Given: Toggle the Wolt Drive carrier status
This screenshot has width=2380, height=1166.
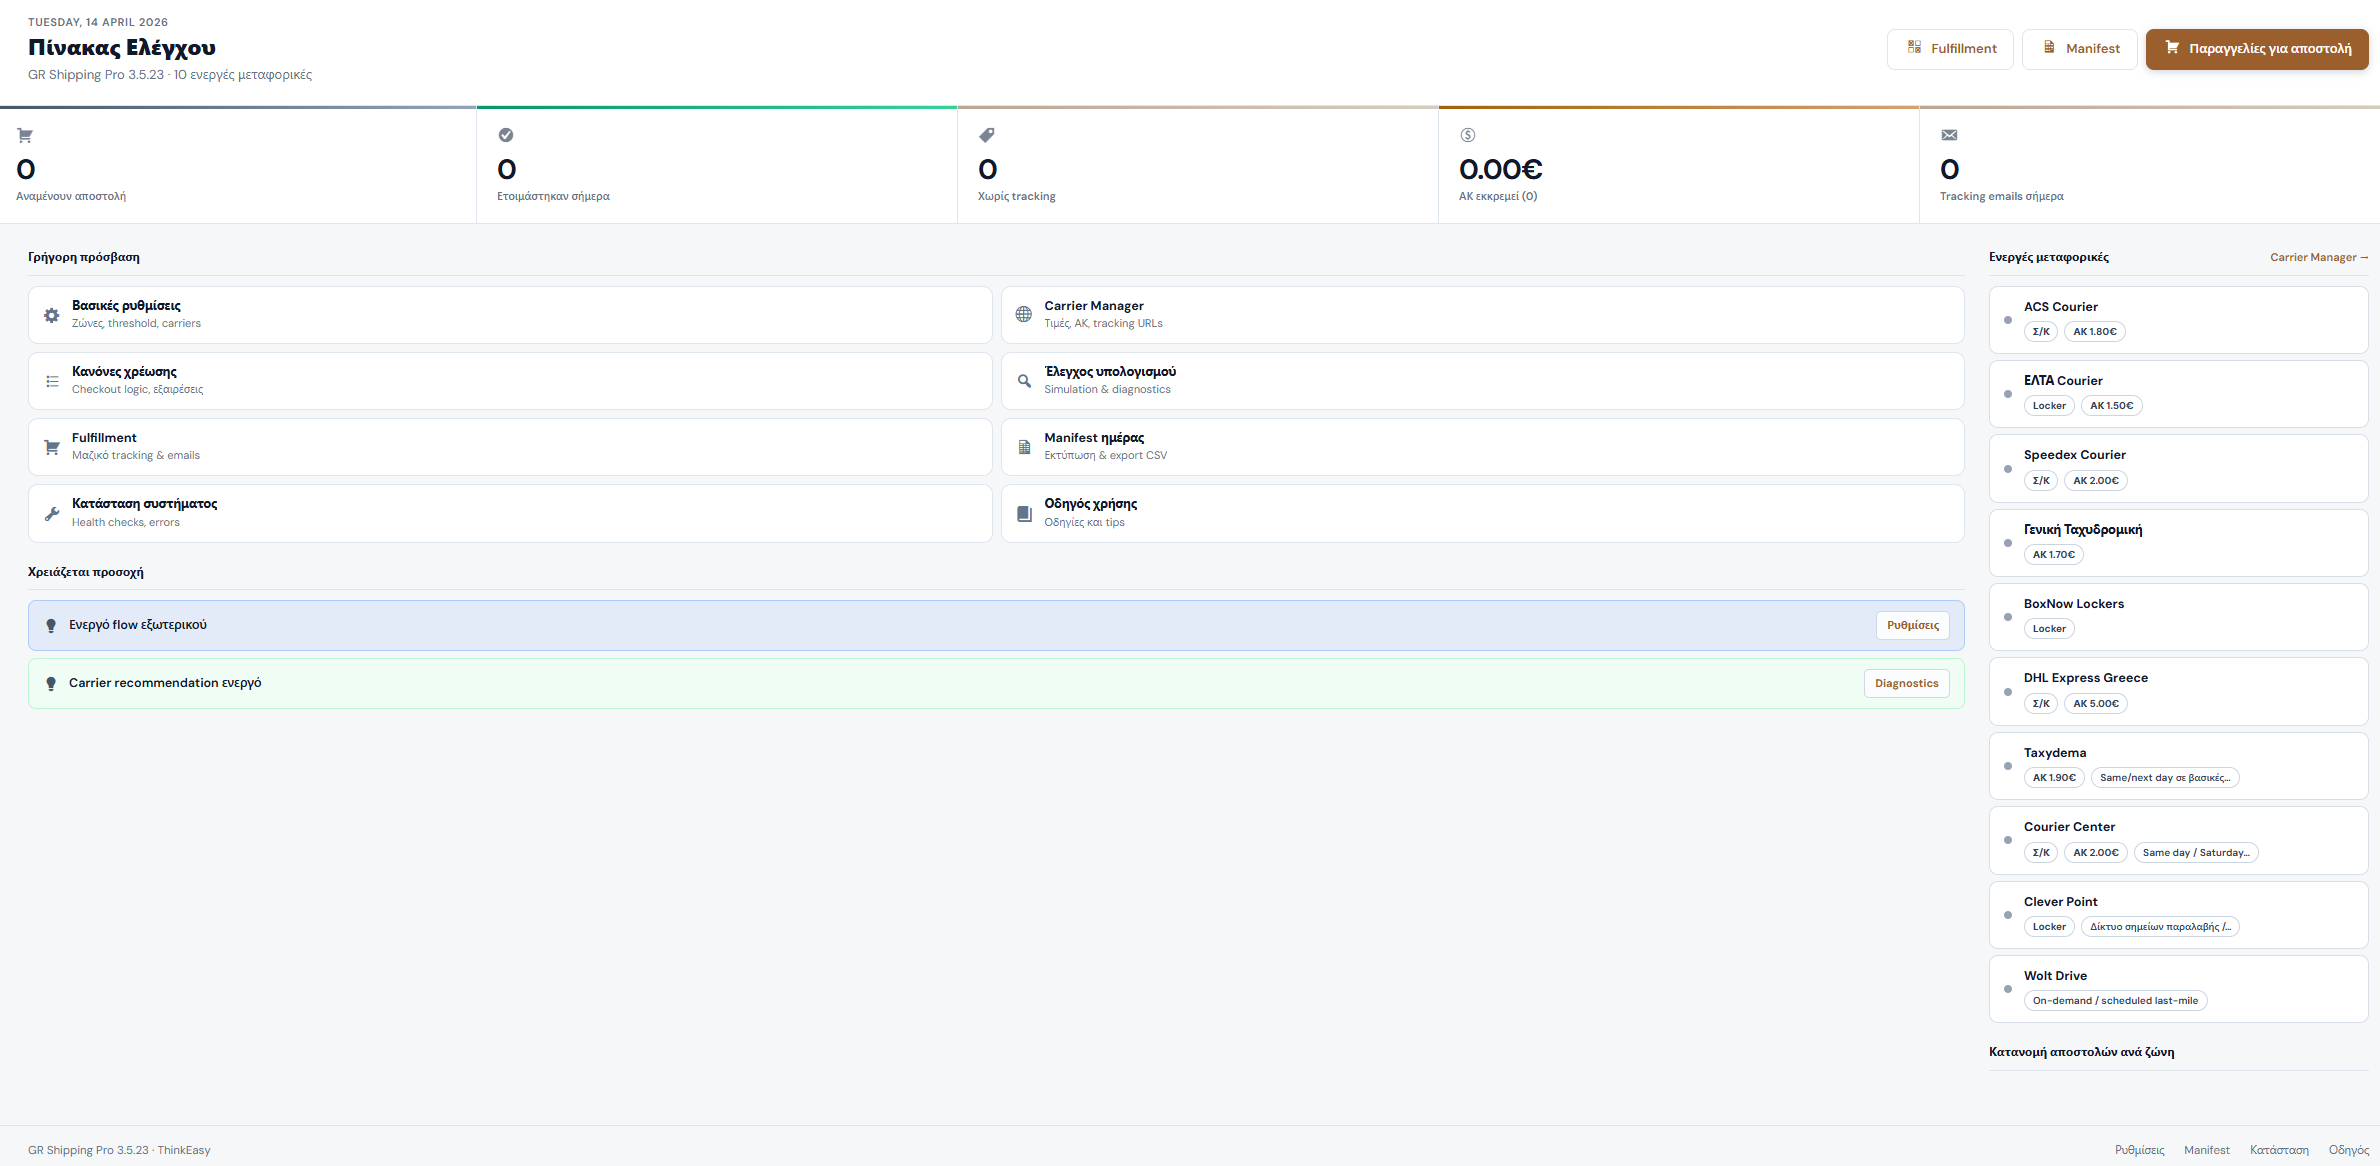Looking at the screenshot, I should [x=2008, y=988].
